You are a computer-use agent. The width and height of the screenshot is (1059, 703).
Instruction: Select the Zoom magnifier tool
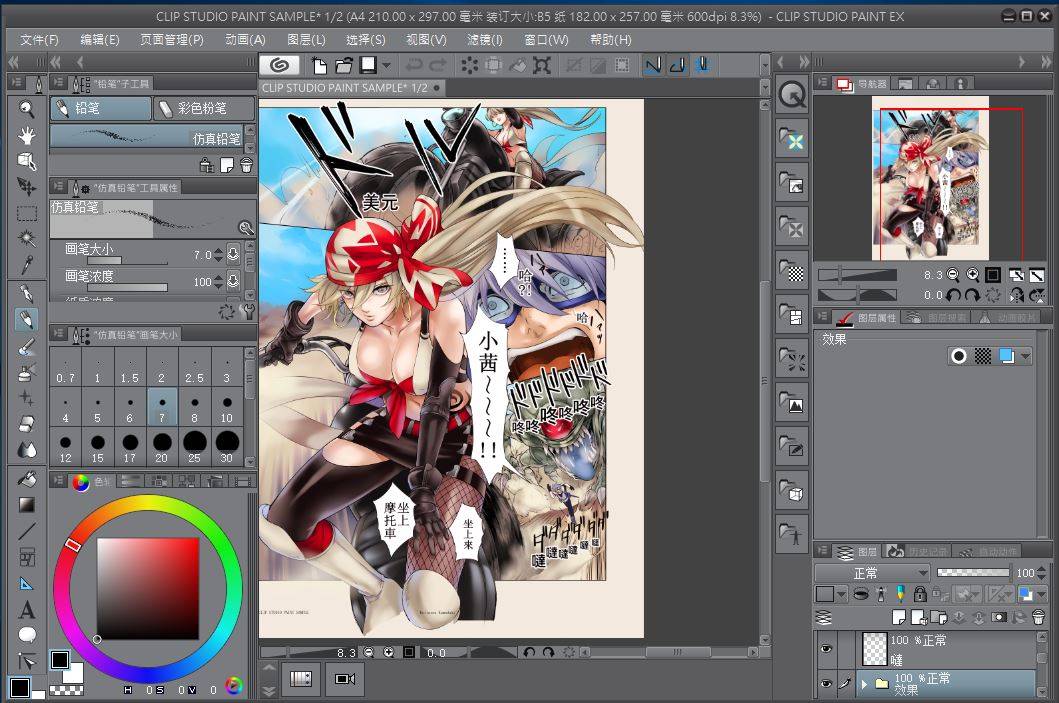(x=27, y=109)
